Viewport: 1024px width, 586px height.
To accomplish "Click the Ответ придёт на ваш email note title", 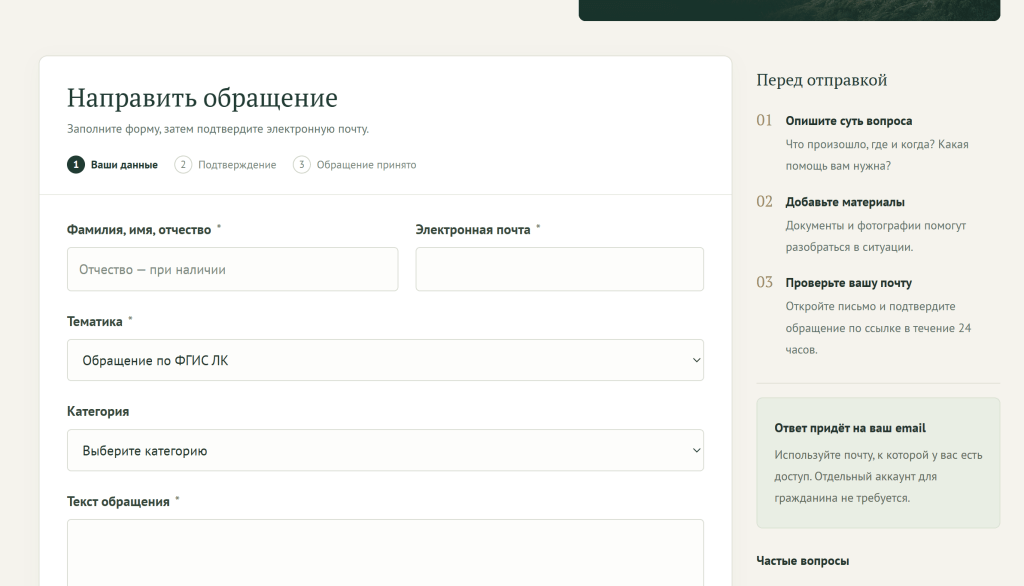I will click(x=850, y=428).
